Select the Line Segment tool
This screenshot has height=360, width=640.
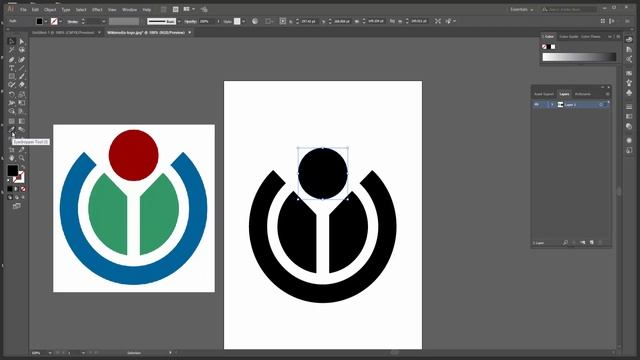click(22, 68)
